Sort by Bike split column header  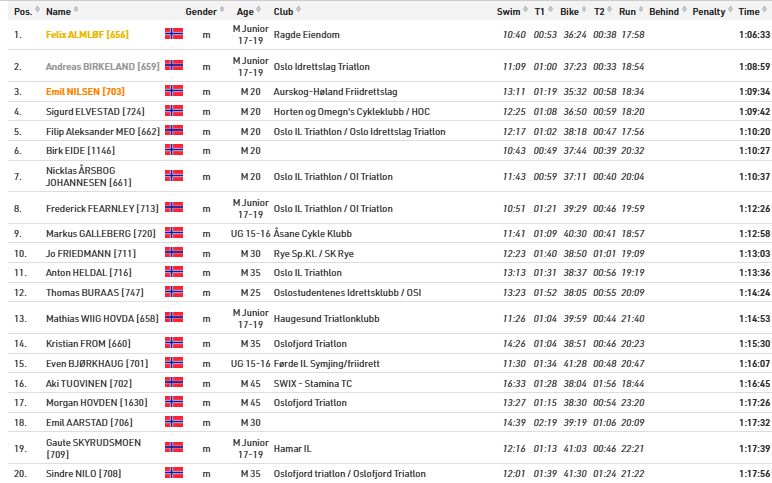569,11
